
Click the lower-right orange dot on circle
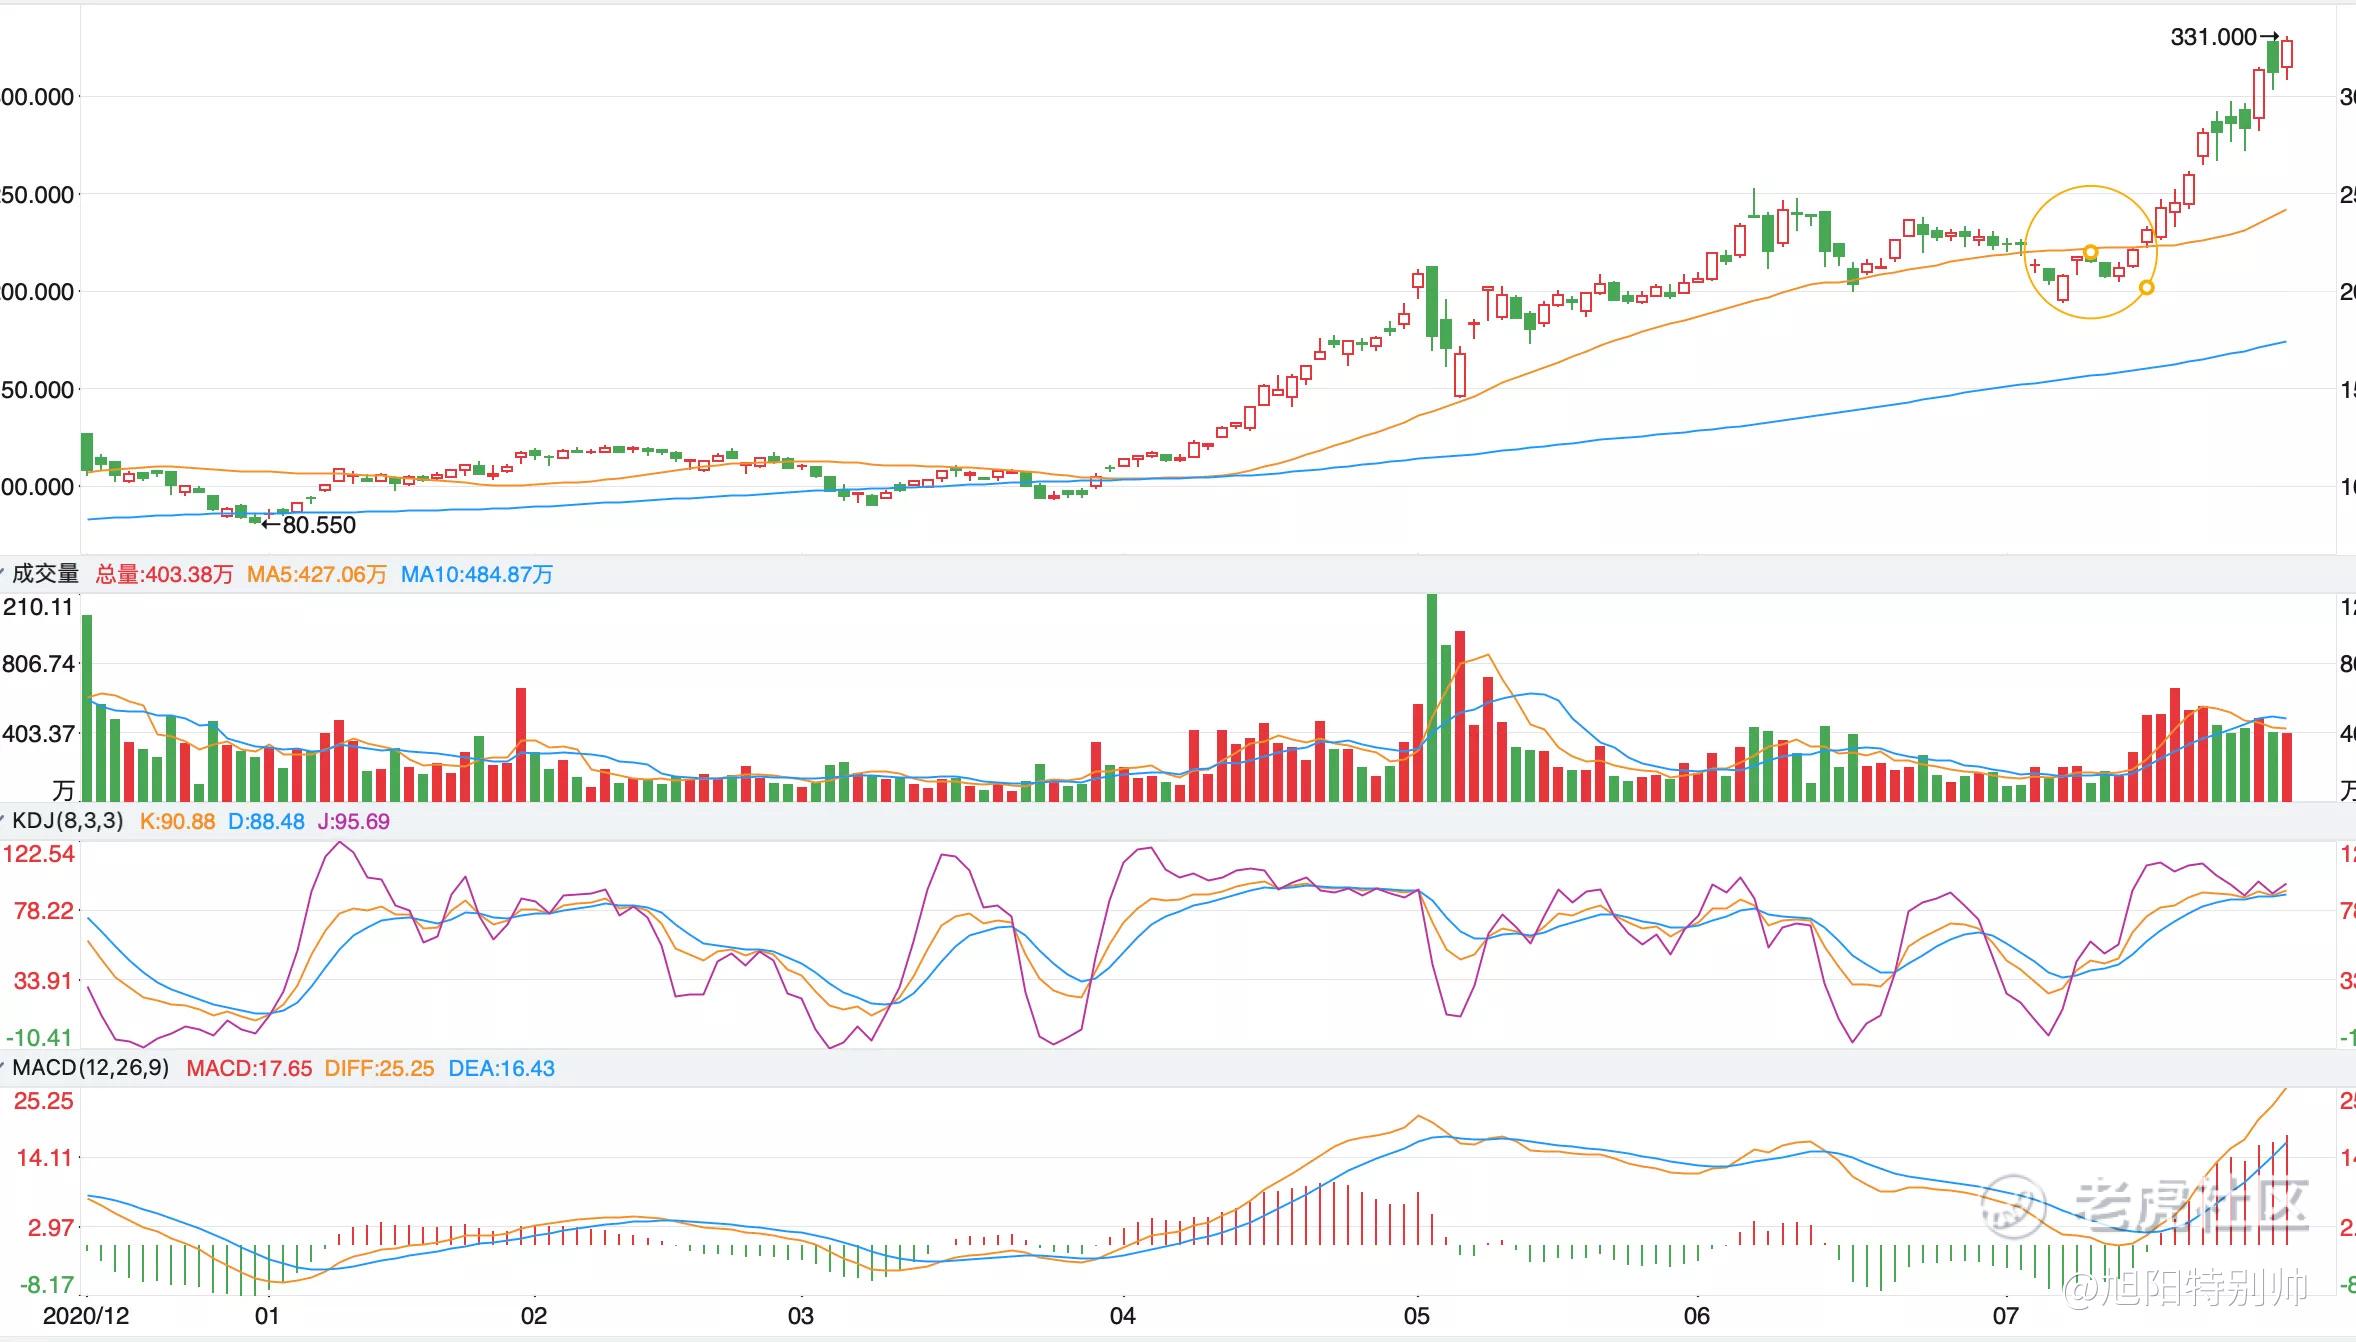[2146, 288]
